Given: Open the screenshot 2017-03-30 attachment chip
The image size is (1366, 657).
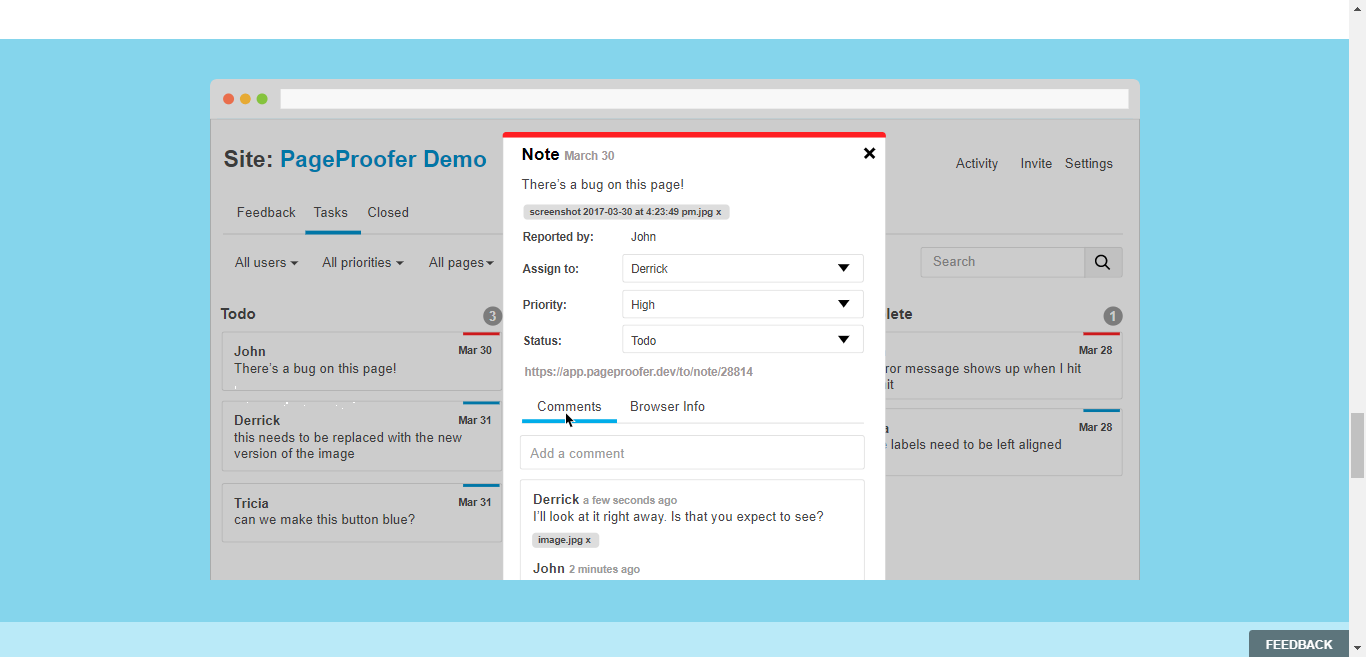Looking at the screenshot, I should click(626, 212).
